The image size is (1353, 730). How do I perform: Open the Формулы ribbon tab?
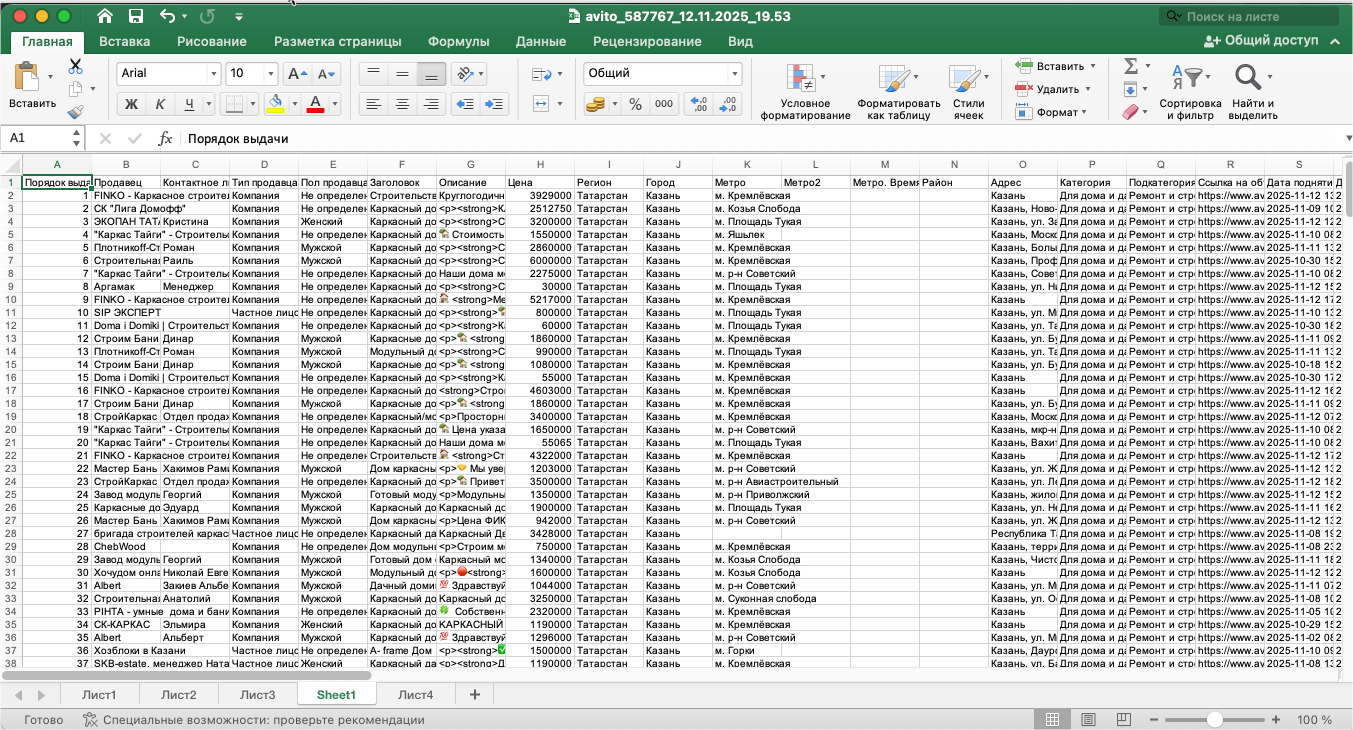[x=458, y=41]
